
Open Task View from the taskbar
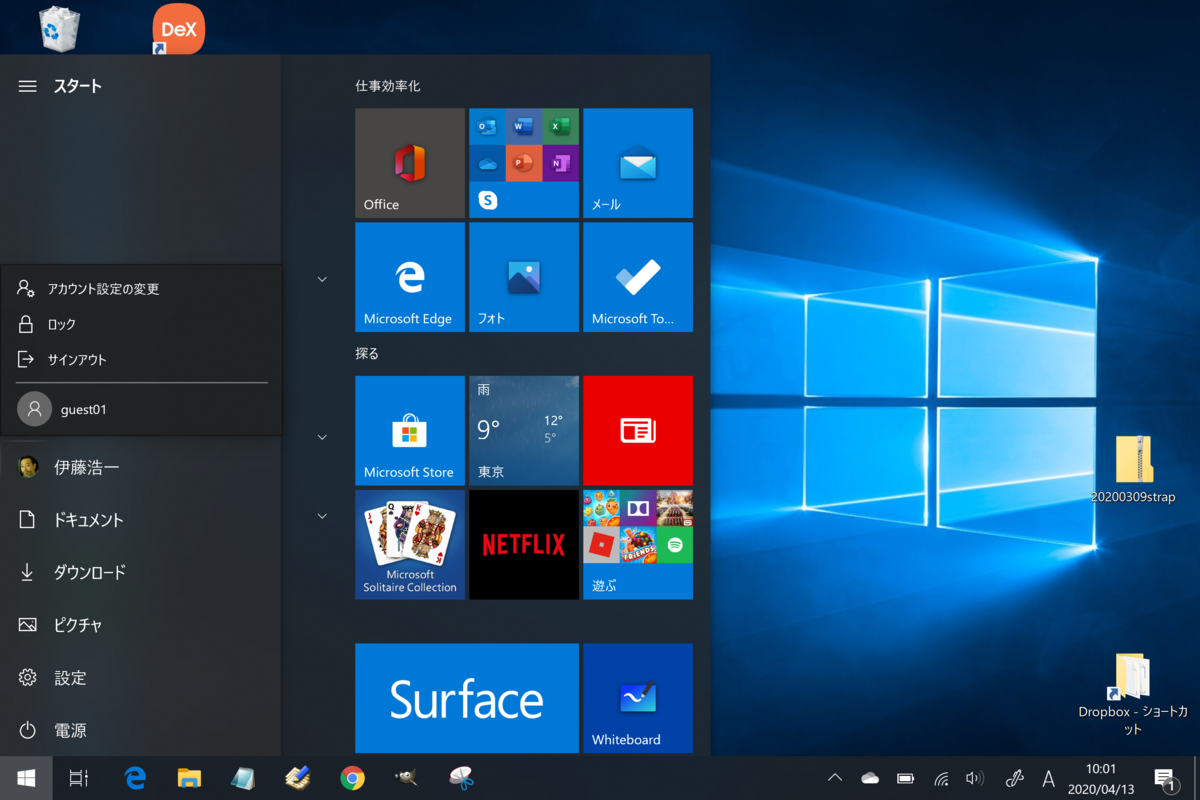[x=79, y=778]
